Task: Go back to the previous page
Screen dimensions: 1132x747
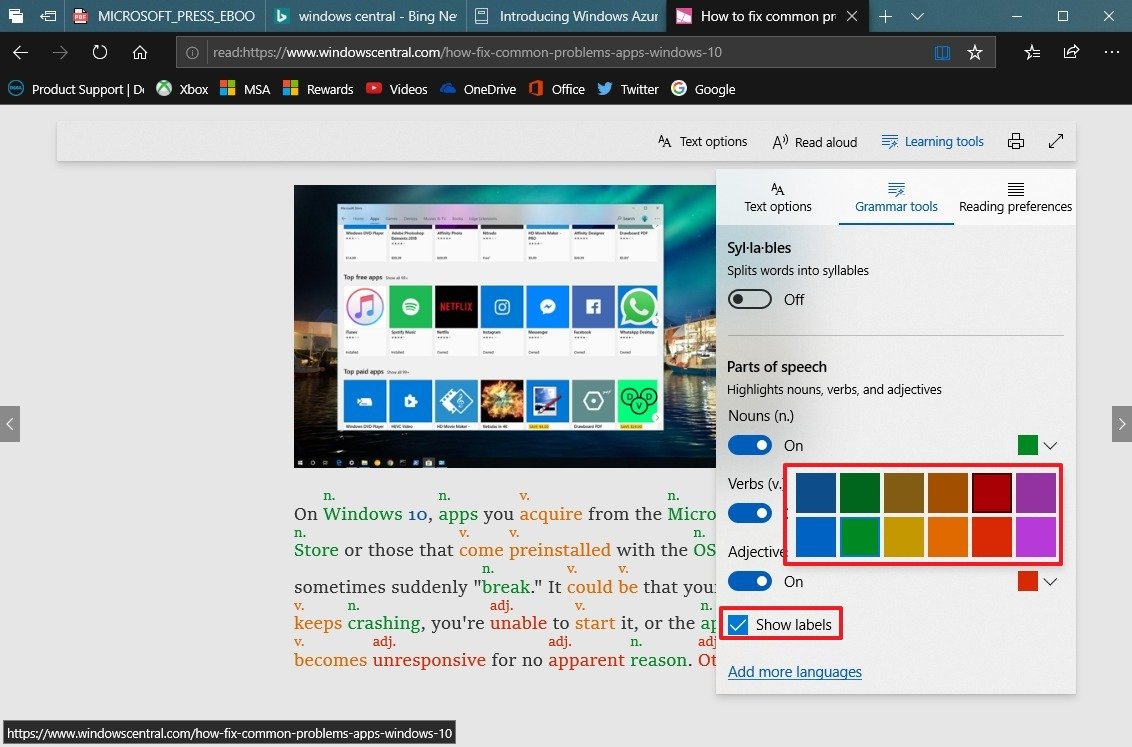Action: tap(20, 52)
